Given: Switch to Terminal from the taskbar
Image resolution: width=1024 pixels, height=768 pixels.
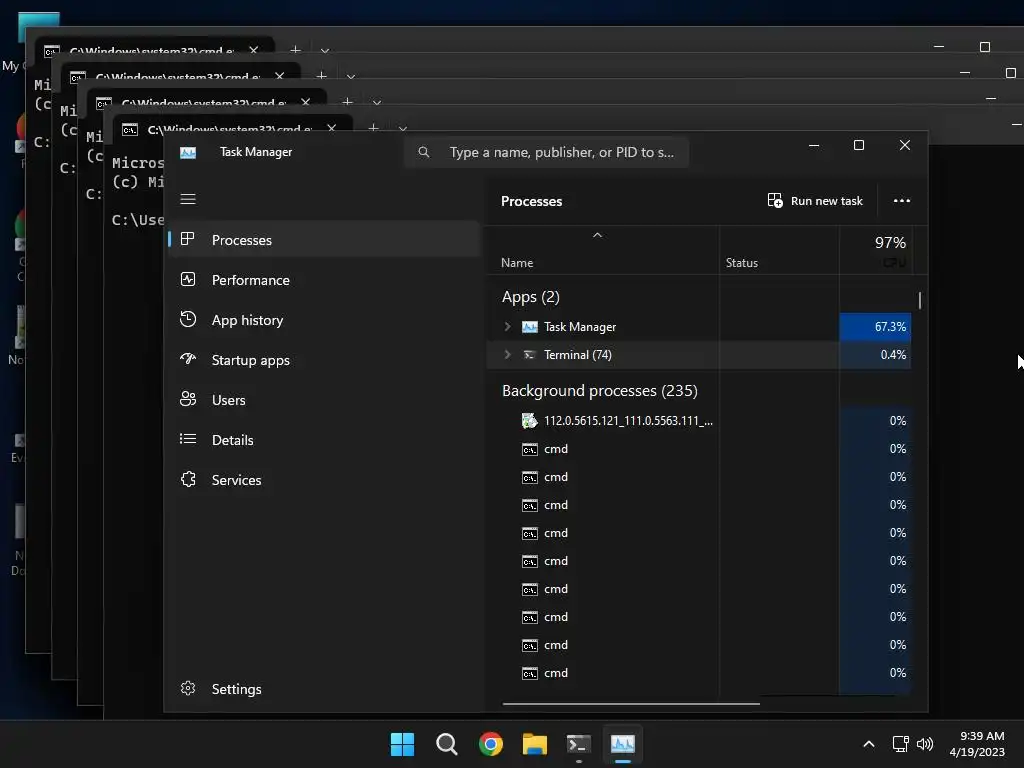Looking at the screenshot, I should (579, 744).
